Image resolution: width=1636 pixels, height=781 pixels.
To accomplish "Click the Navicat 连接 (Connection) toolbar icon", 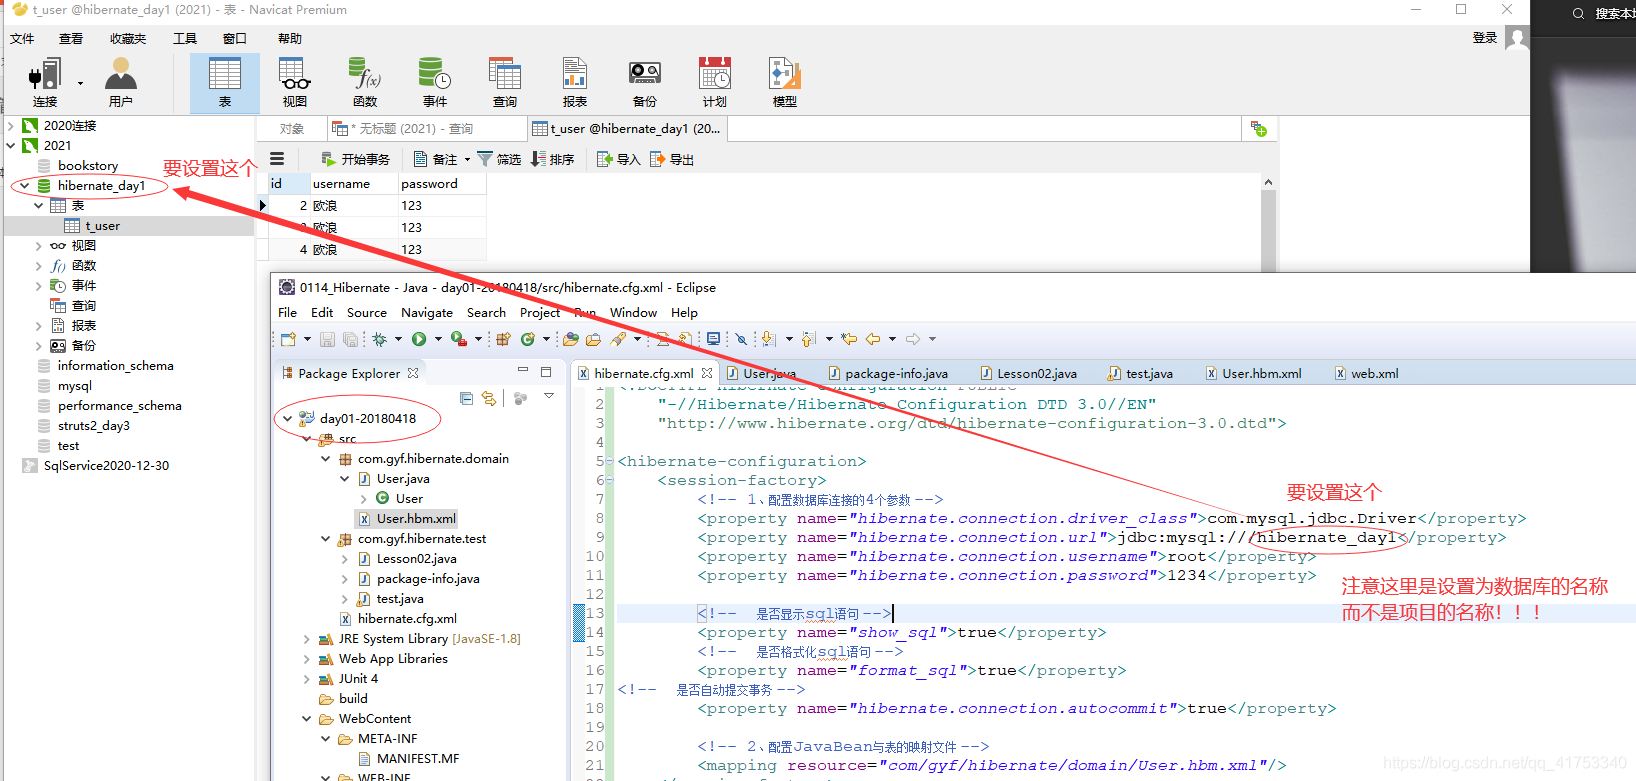I will pos(45,83).
